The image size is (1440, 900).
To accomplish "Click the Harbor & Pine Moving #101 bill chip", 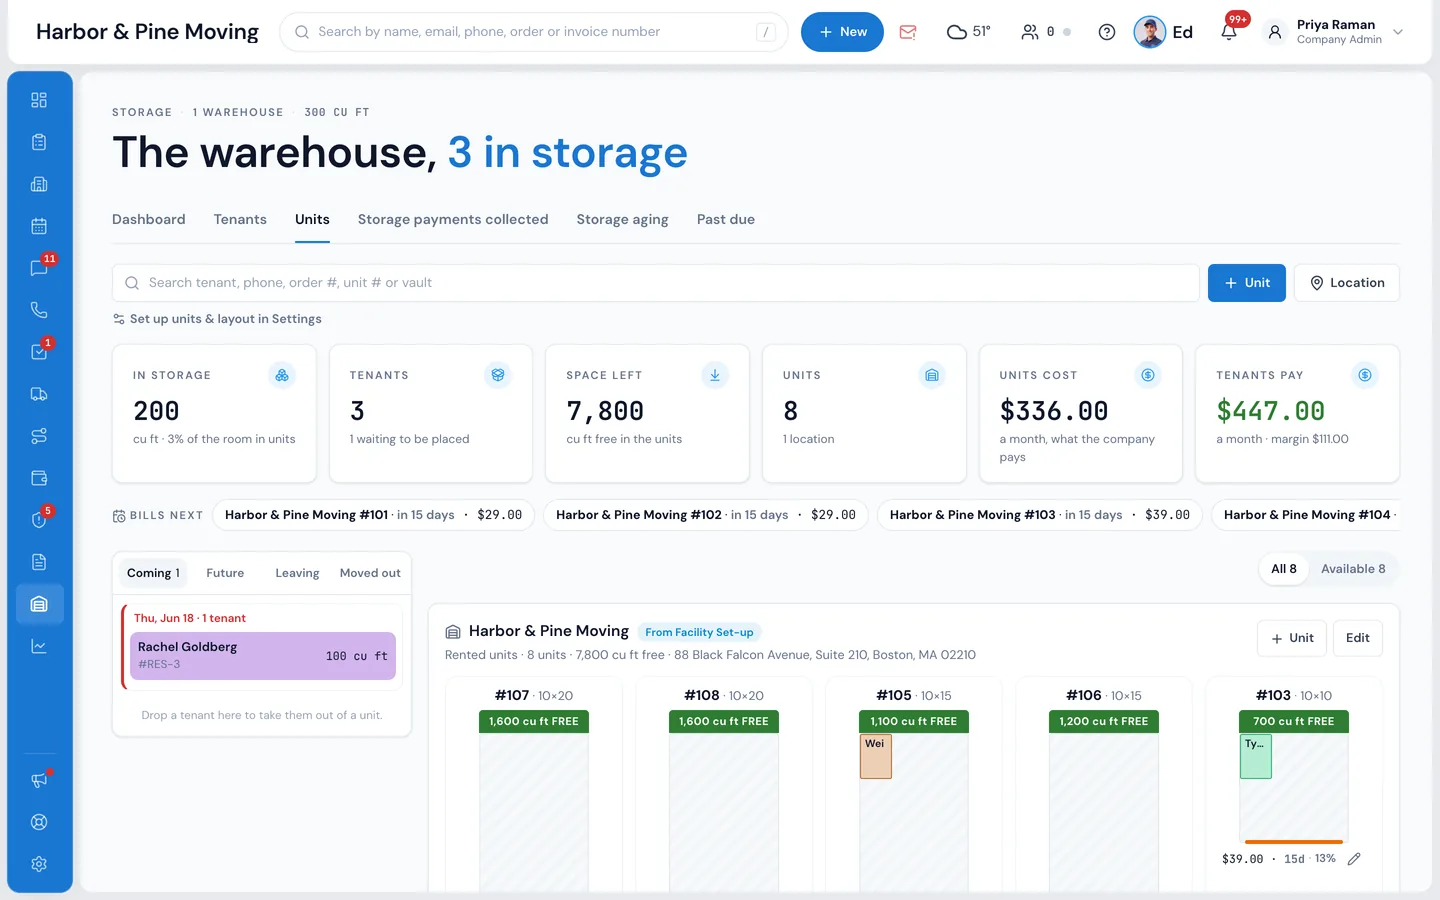I will tap(374, 515).
